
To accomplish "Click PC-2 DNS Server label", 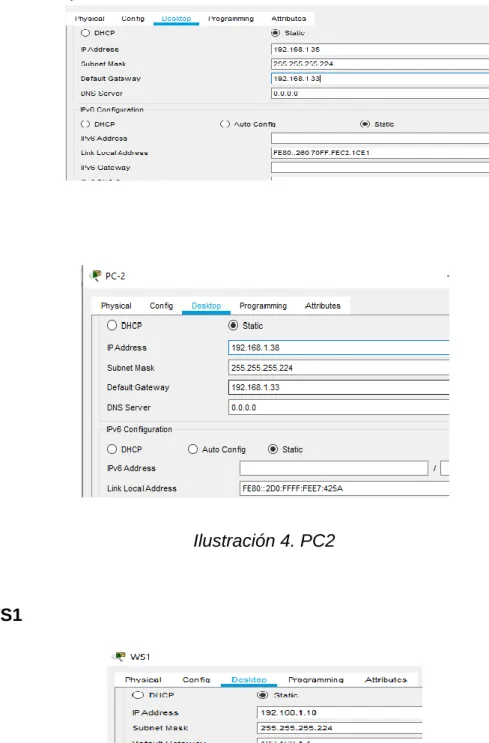I will (x=128, y=408).
